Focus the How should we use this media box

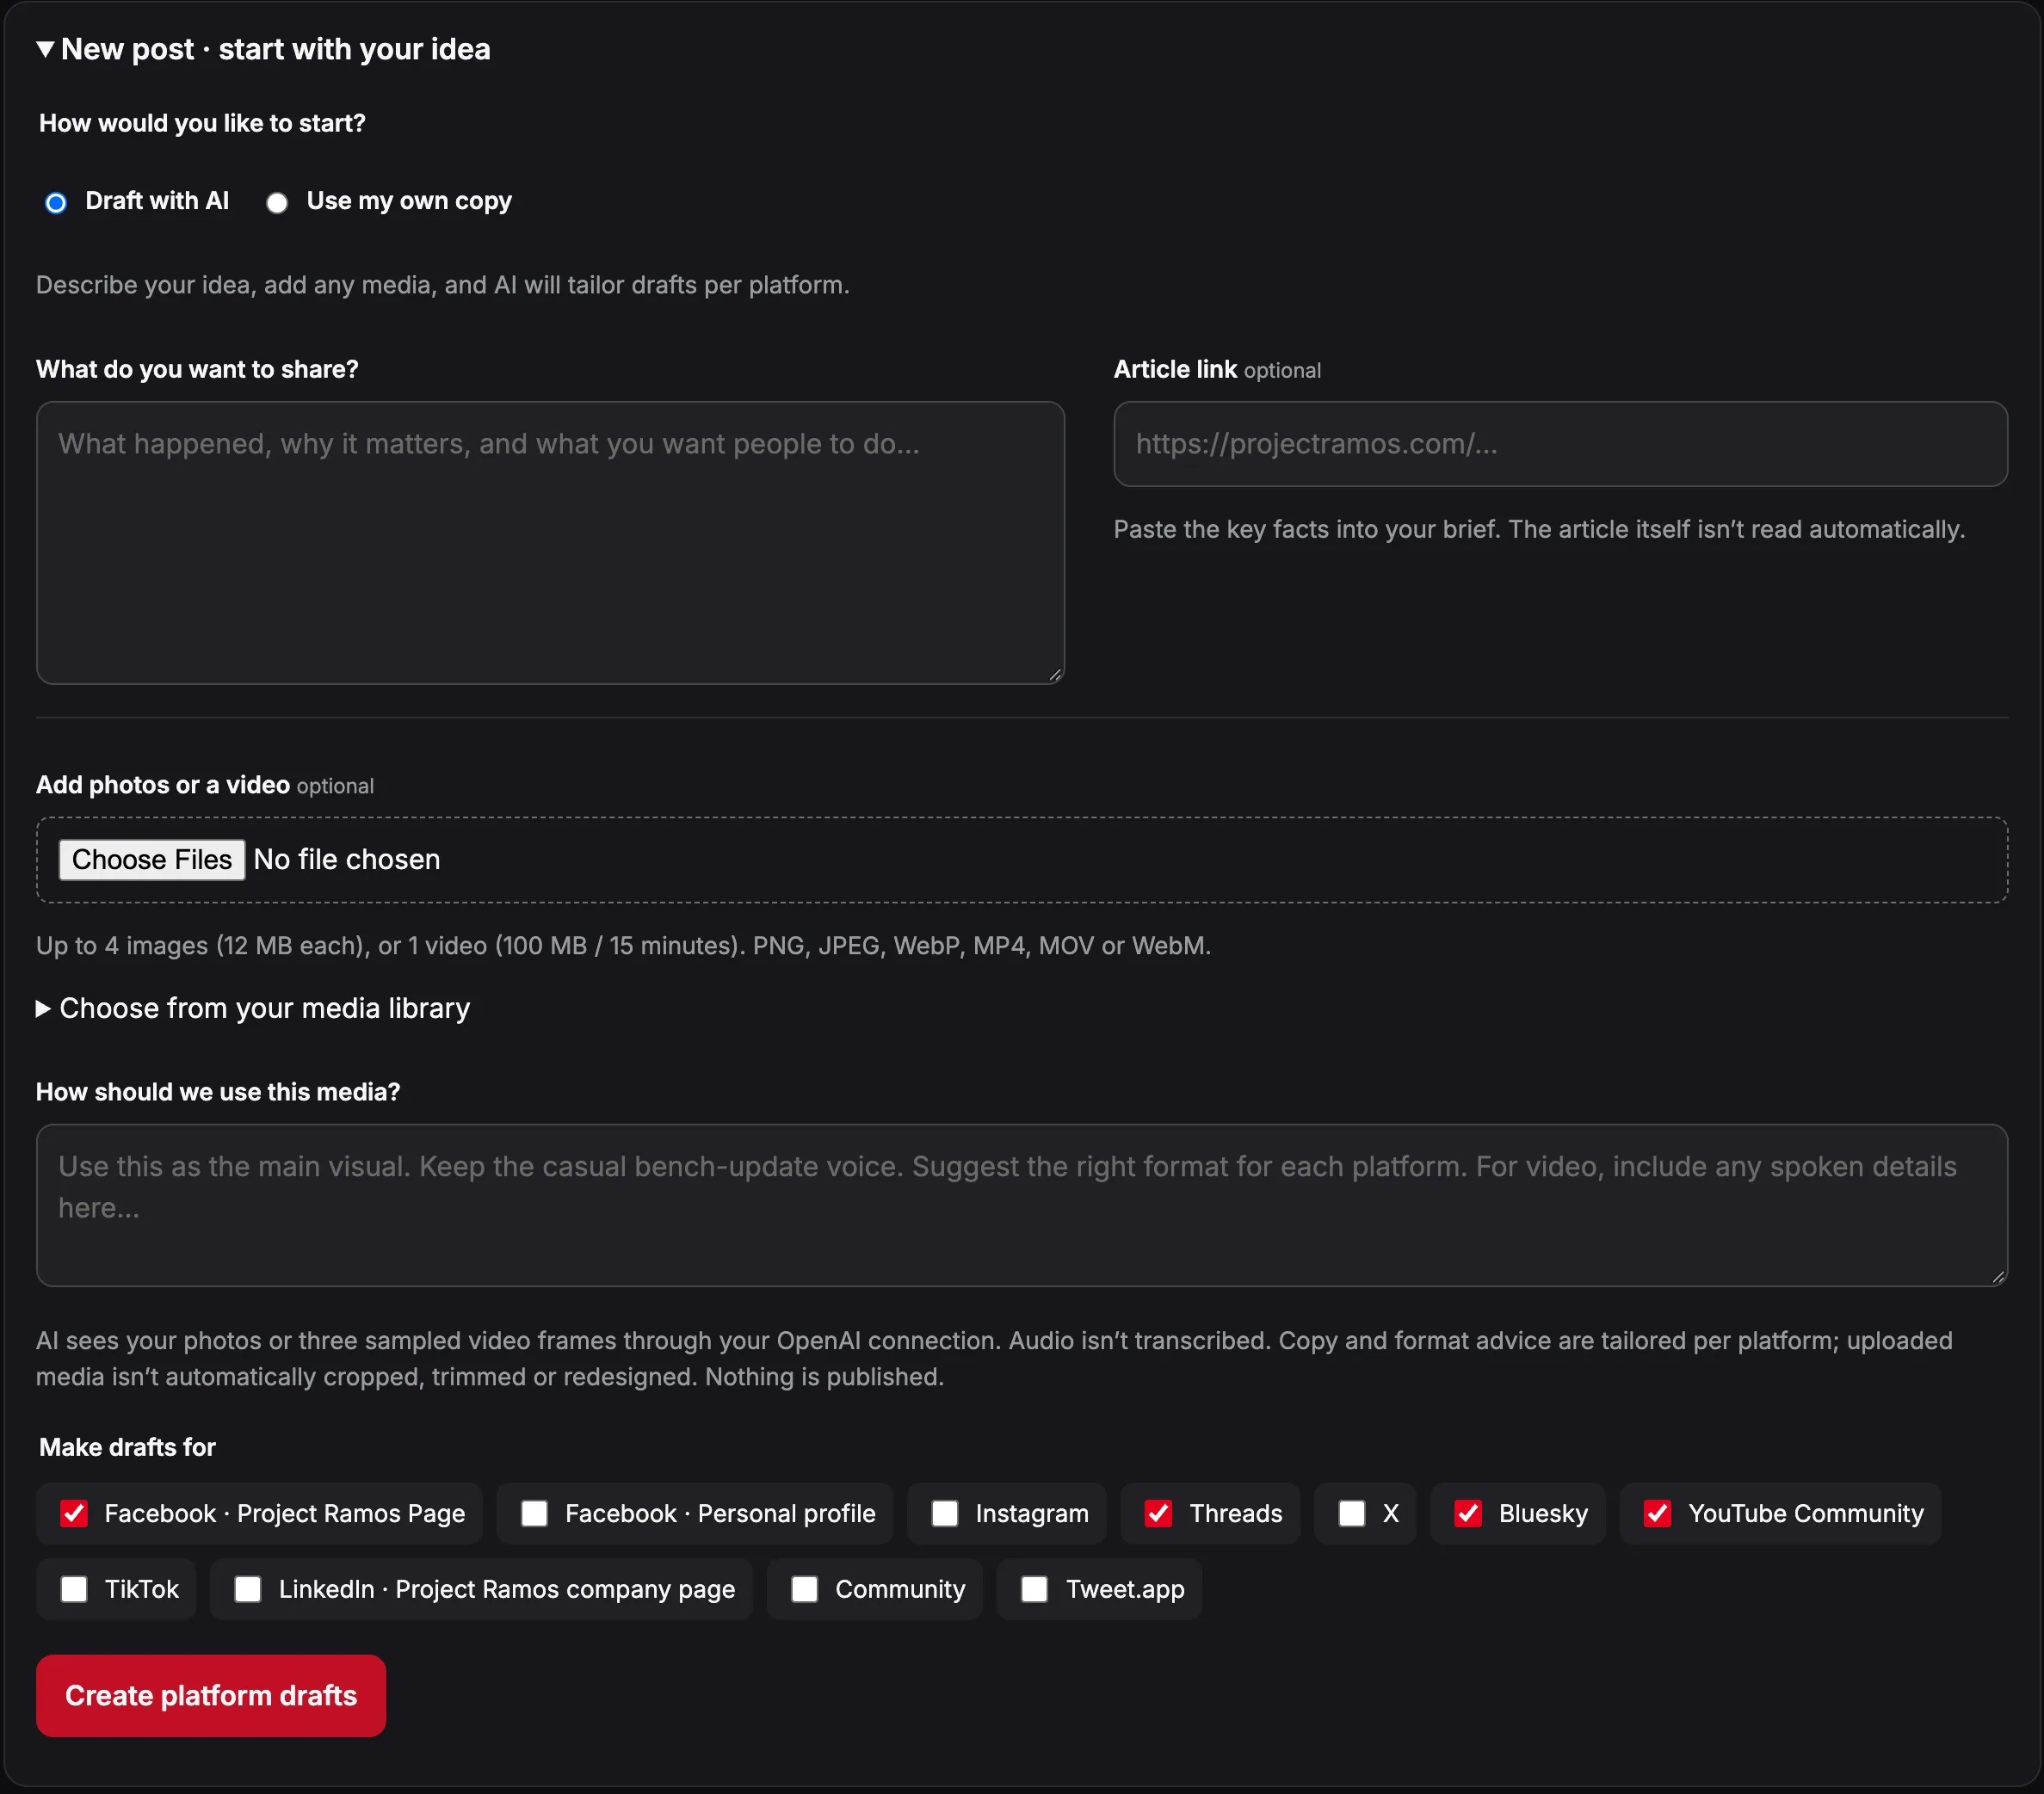pyautogui.click(x=1022, y=1205)
